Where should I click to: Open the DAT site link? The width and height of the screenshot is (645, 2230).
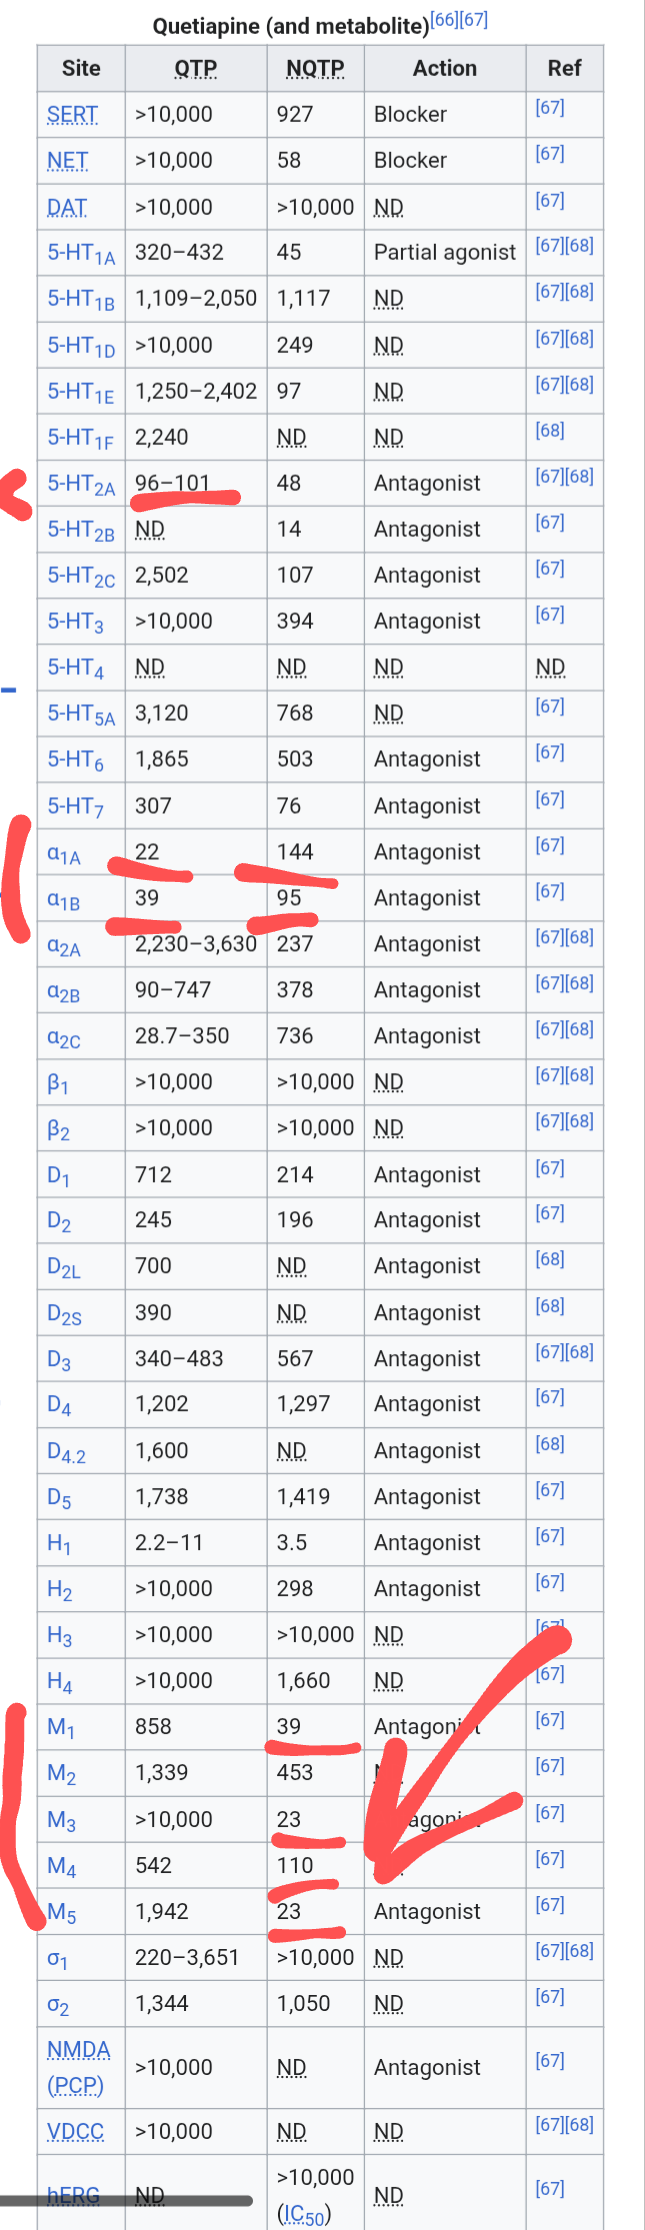[67, 207]
